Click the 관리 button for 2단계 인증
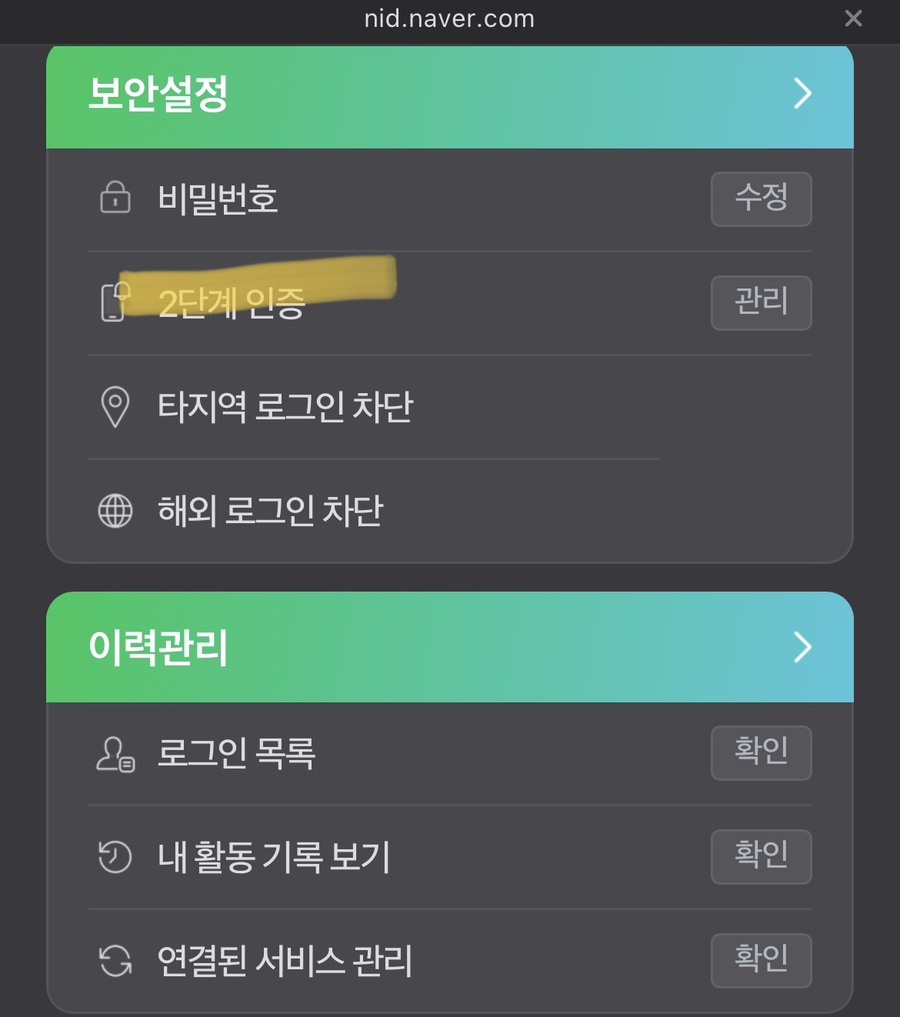Viewport: 900px width, 1017px height. [x=761, y=303]
